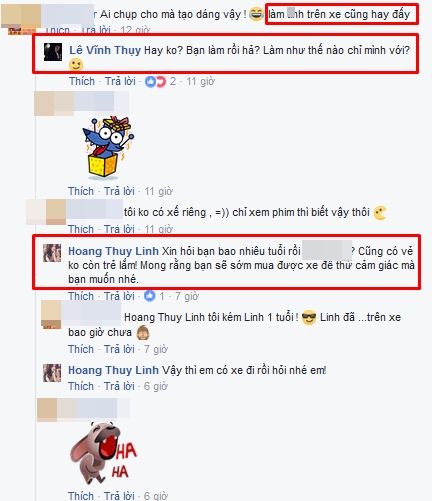Click the 6 giờ timestamp of Hoang Thuy Linh's reply

156,386
